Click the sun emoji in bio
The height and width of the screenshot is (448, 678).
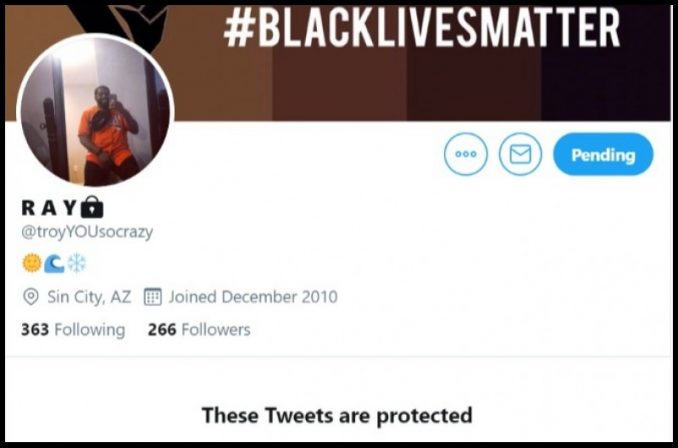coord(32,263)
